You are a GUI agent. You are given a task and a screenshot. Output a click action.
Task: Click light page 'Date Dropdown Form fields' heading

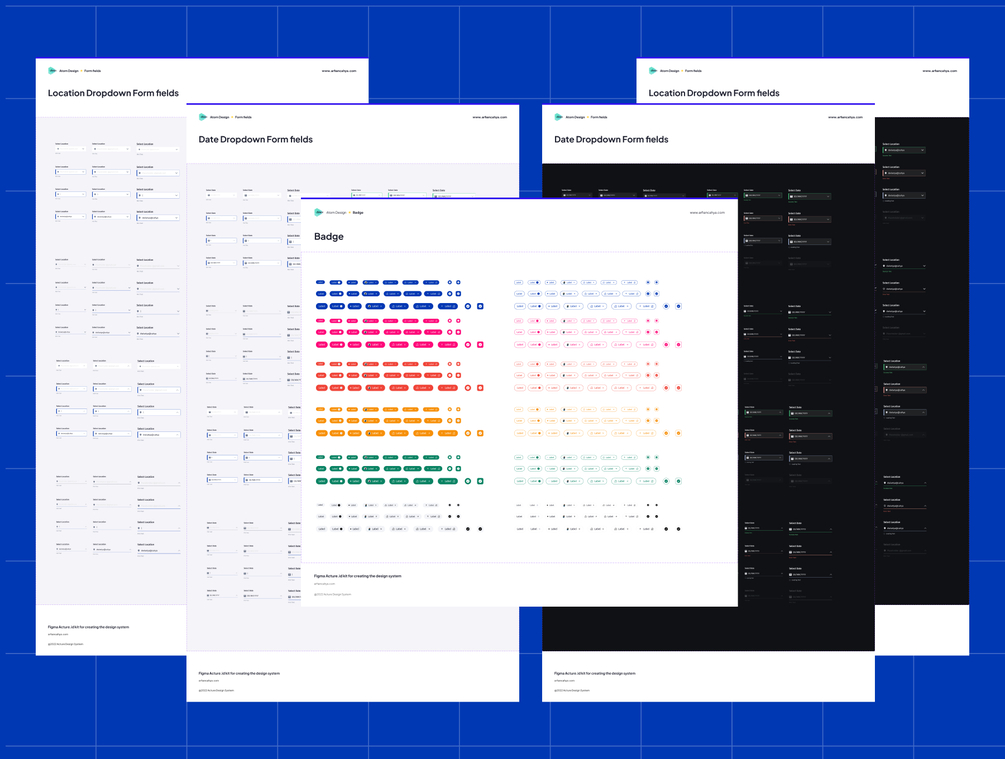[x=256, y=139]
